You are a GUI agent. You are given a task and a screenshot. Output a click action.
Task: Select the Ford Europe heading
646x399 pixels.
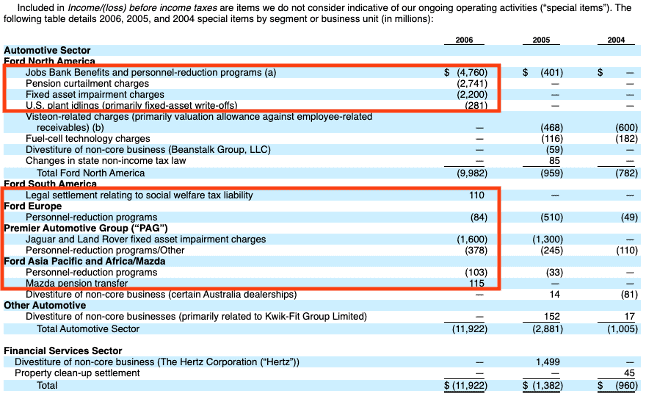[x=33, y=206]
